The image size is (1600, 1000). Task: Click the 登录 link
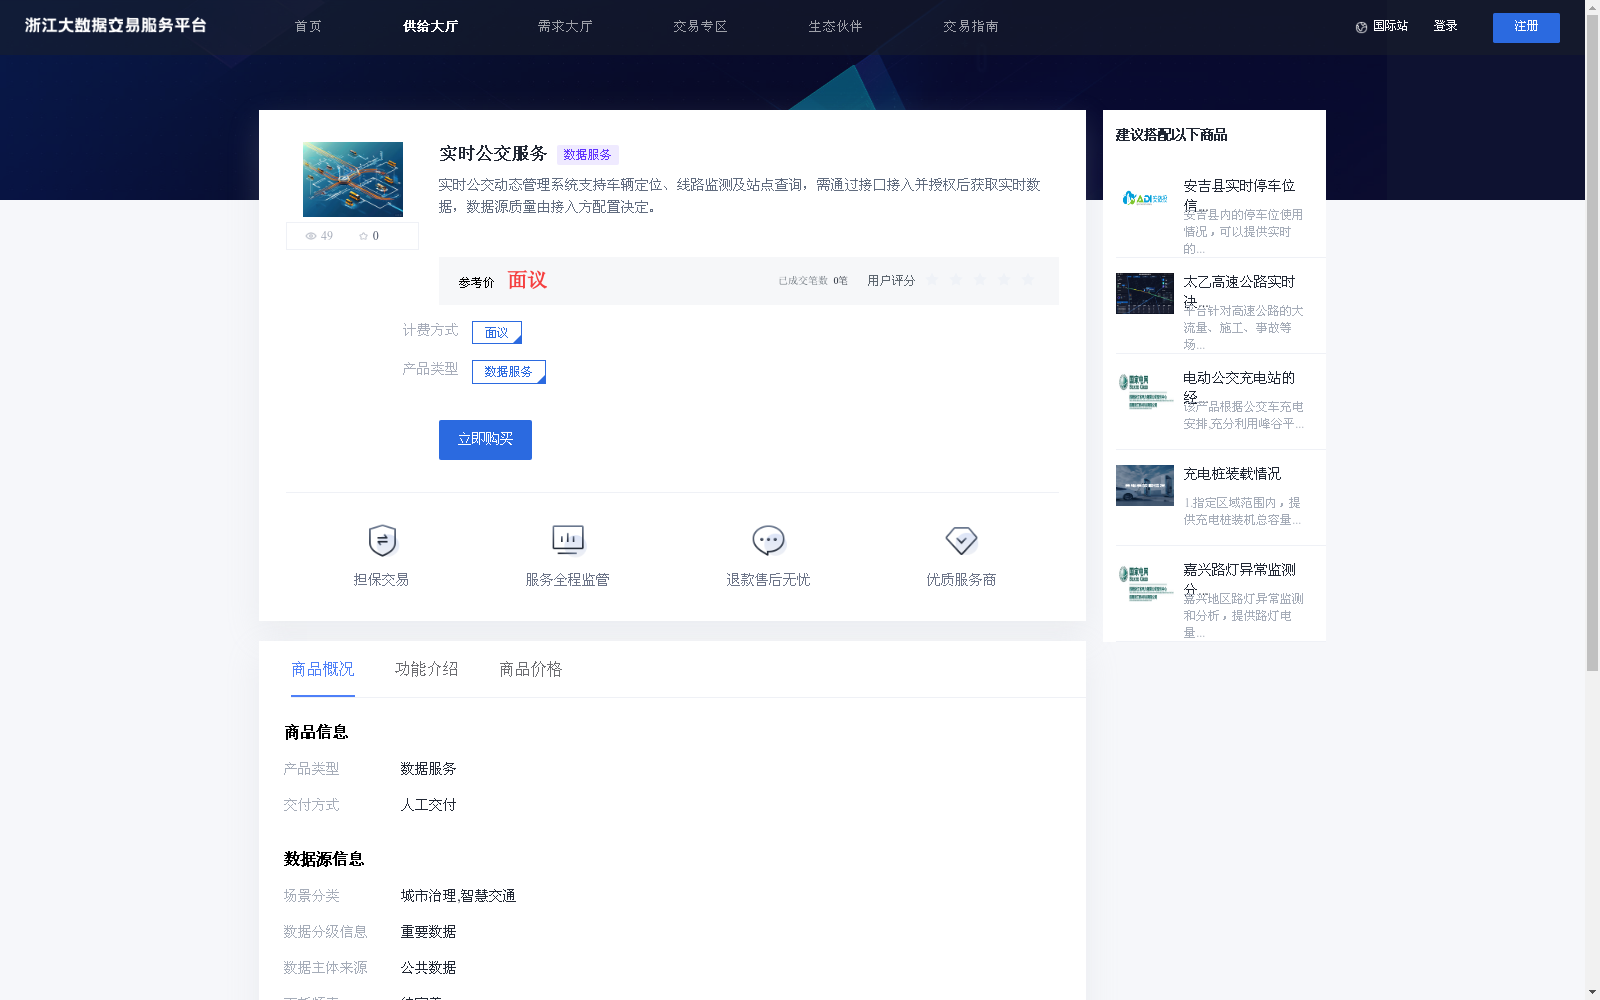tap(1445, 27)
